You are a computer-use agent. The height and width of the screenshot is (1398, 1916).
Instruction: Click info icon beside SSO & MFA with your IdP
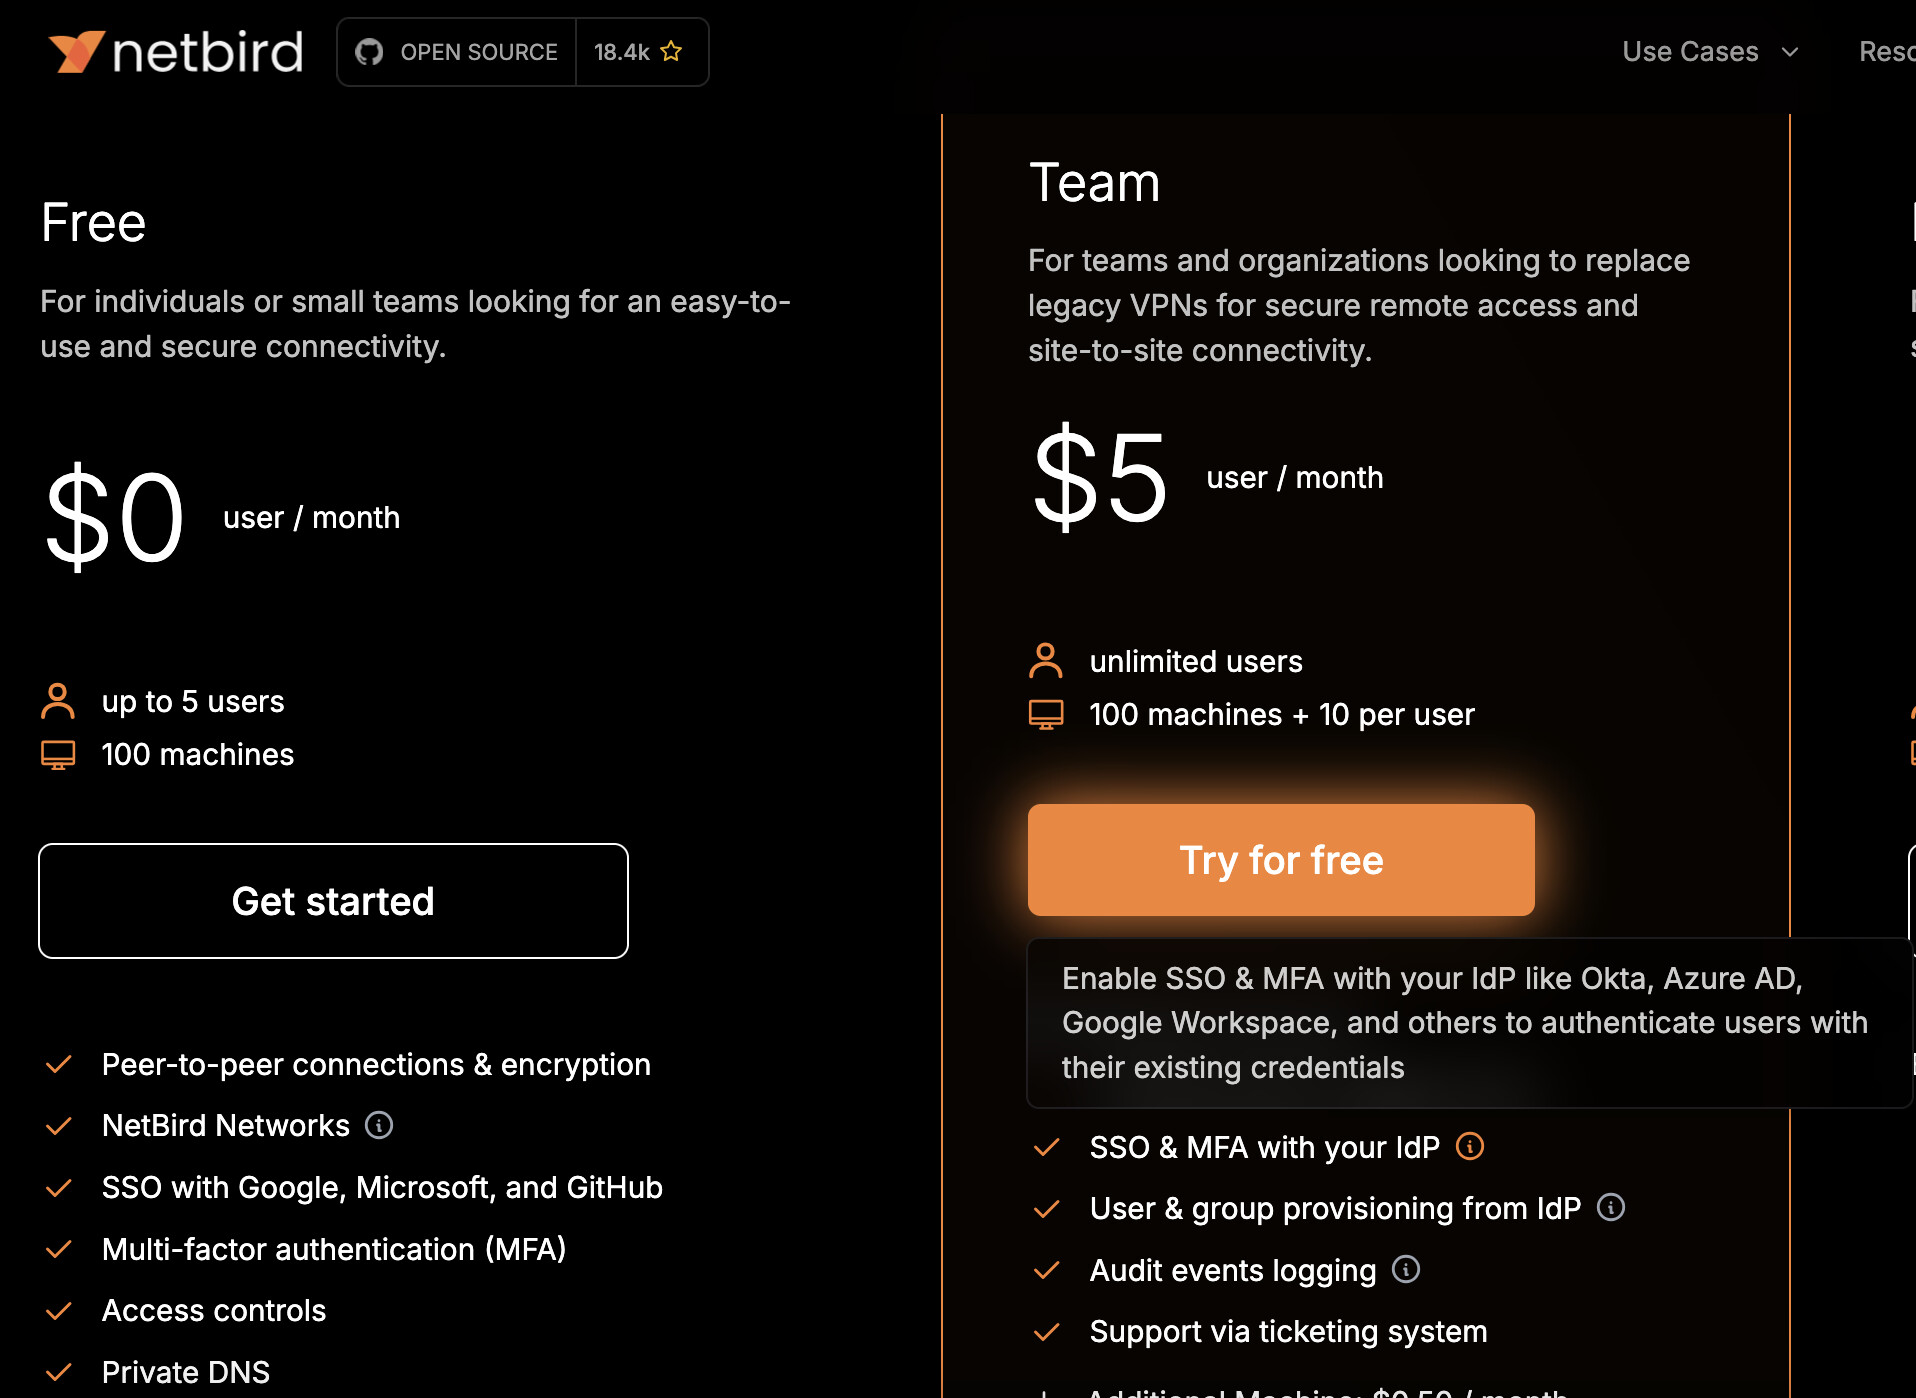point(1469,1146)
